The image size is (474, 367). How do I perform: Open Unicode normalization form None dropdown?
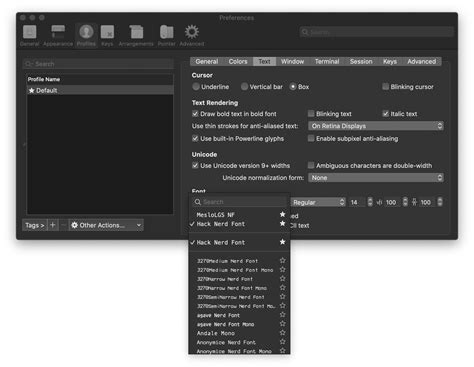(x=376, y=178)
